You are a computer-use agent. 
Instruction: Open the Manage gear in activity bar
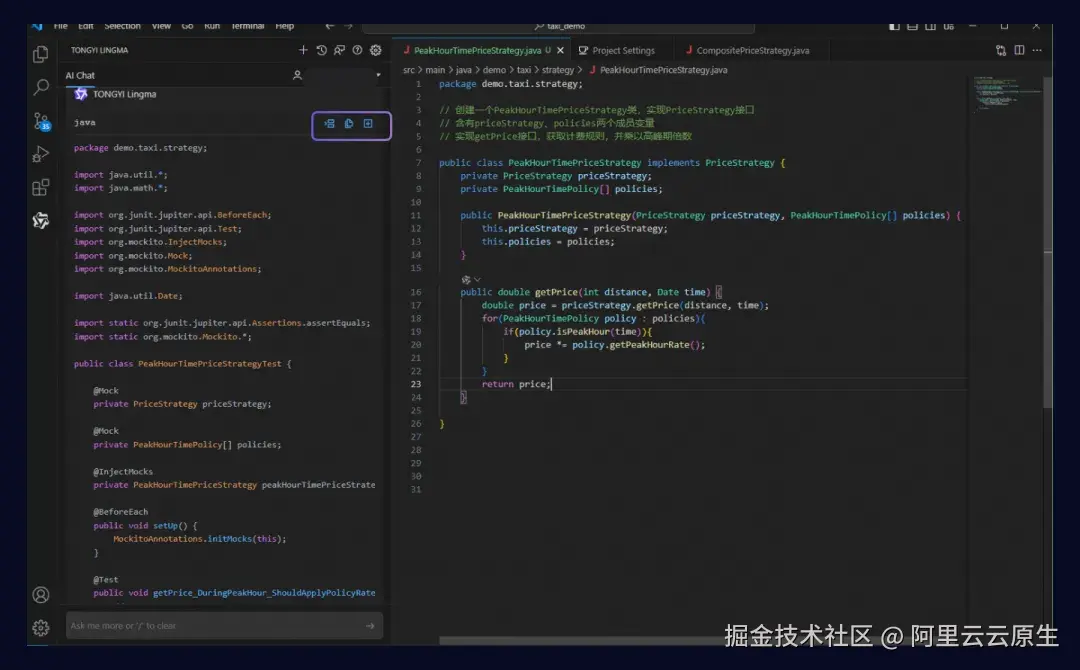[x=41, y=628]
